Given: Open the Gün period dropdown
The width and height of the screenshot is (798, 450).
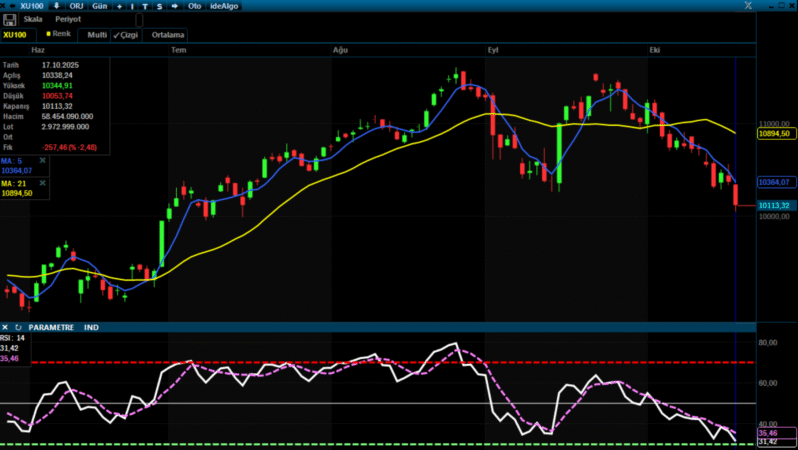Looking at the screenshot, I should pos(100,6).
